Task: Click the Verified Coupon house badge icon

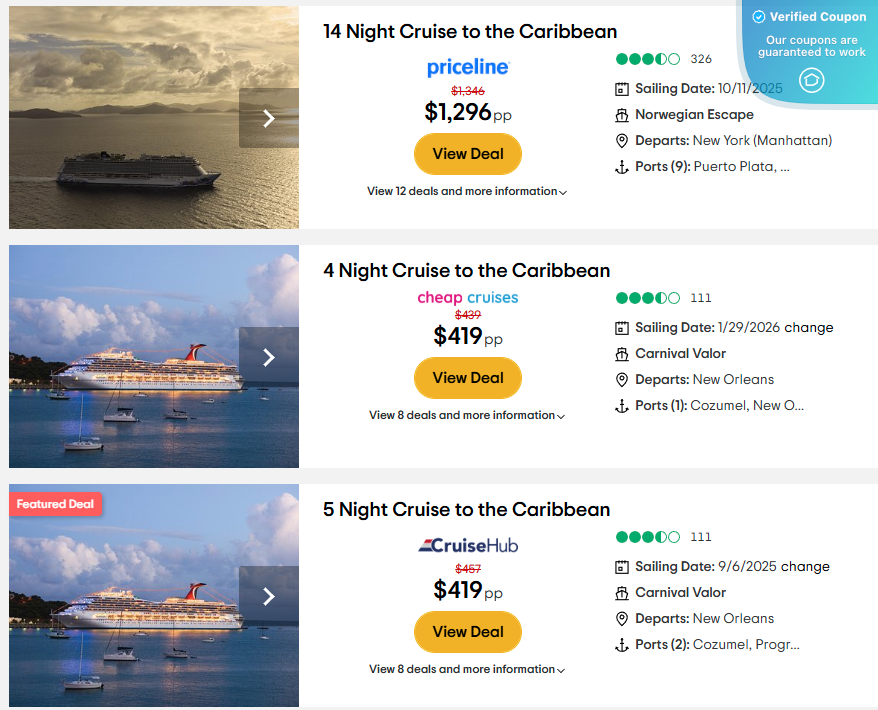Action: coord(811,80)
